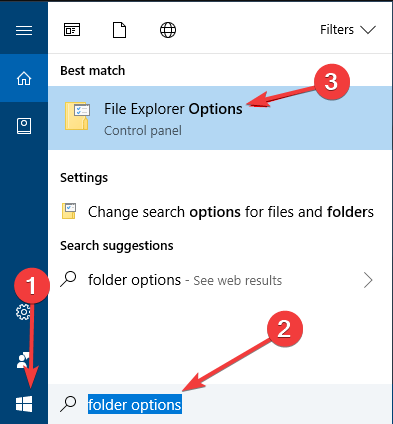
Task: Select the Home icon in sidebar
Action: click(x=24, y=79)
